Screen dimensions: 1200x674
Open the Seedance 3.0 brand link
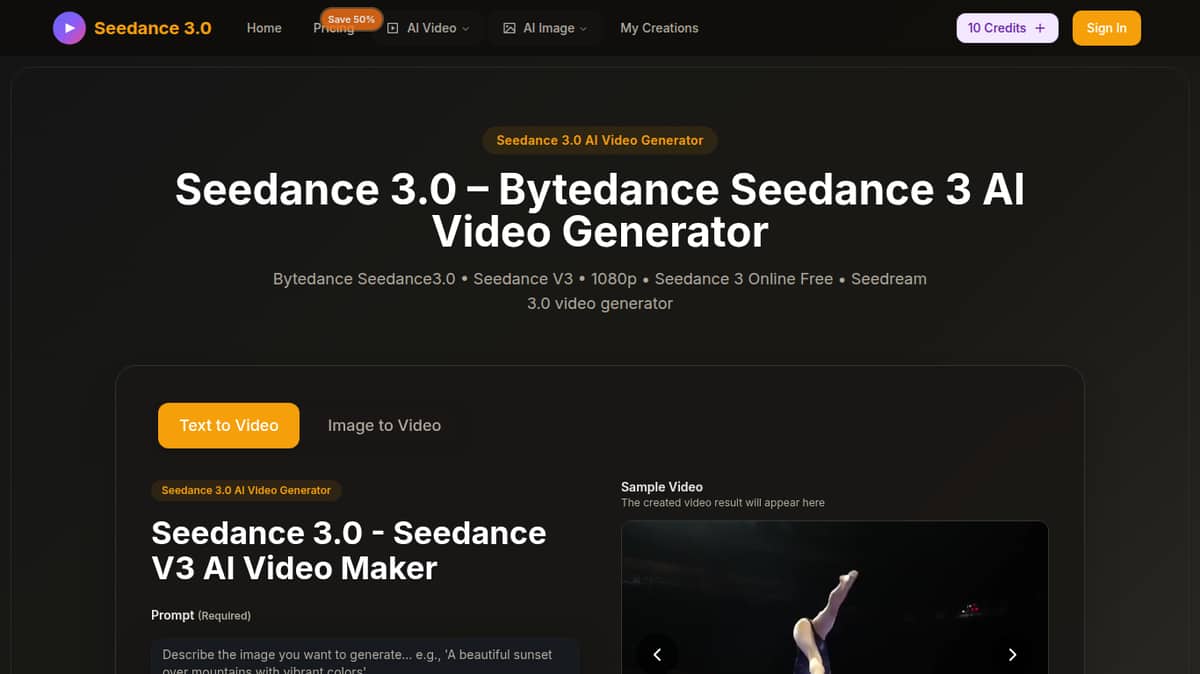click(153, 28)
